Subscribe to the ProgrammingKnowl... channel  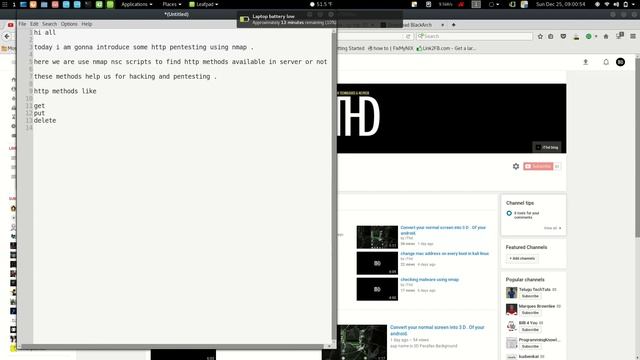click(x=530, y=346)
